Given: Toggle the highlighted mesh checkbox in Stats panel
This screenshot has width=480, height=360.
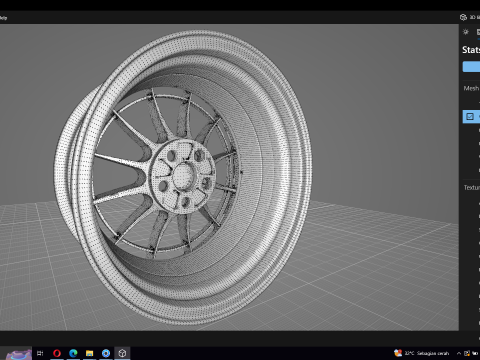Looking at the screenshot, I should (470, 116).
